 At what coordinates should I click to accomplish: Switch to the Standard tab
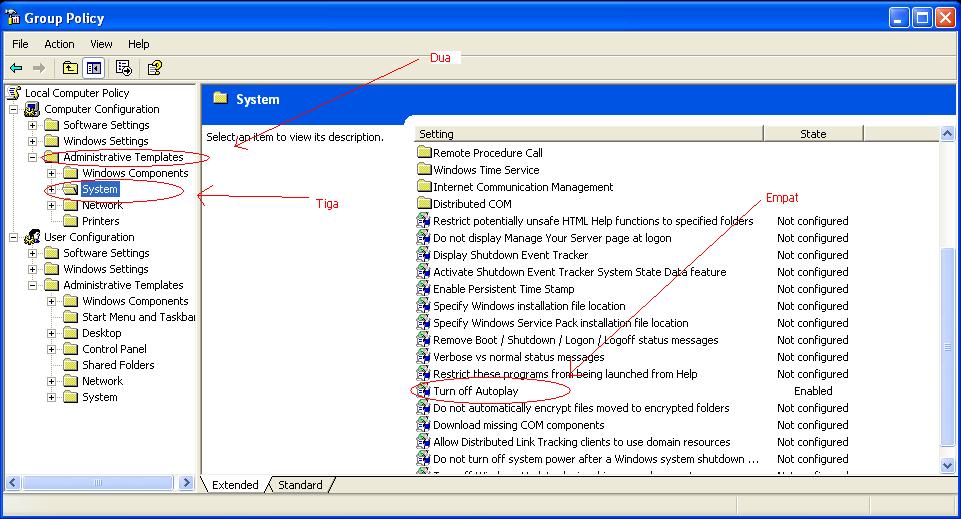[x=300, y=485]
